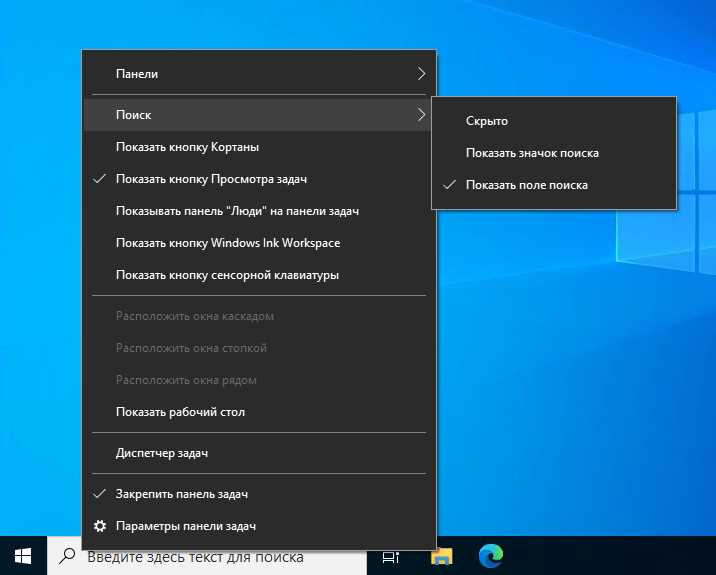The height and width of the screenshot is (575, 716).
Task: Open Task View icon on taskbar
Action: [x=391, y=557]
